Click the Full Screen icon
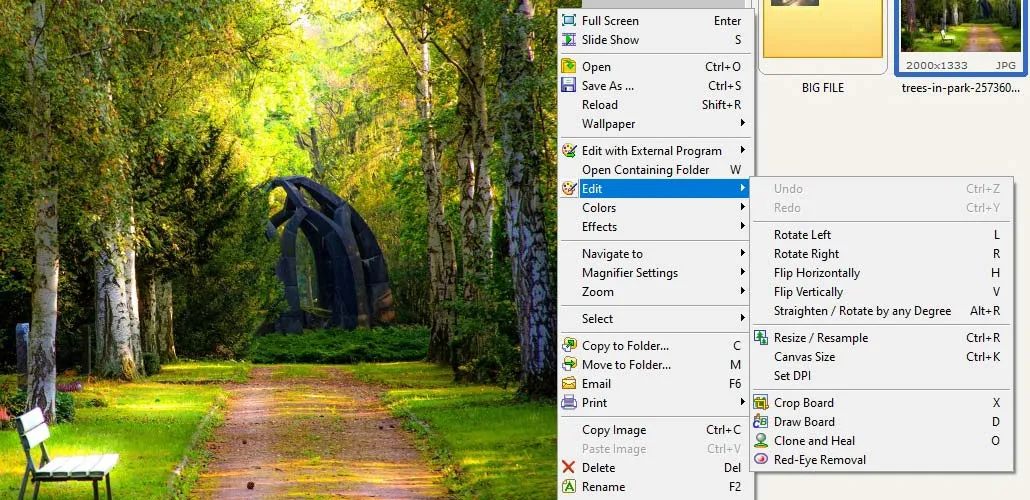The width and height of the screenshot is (1030, 500). 568,20
